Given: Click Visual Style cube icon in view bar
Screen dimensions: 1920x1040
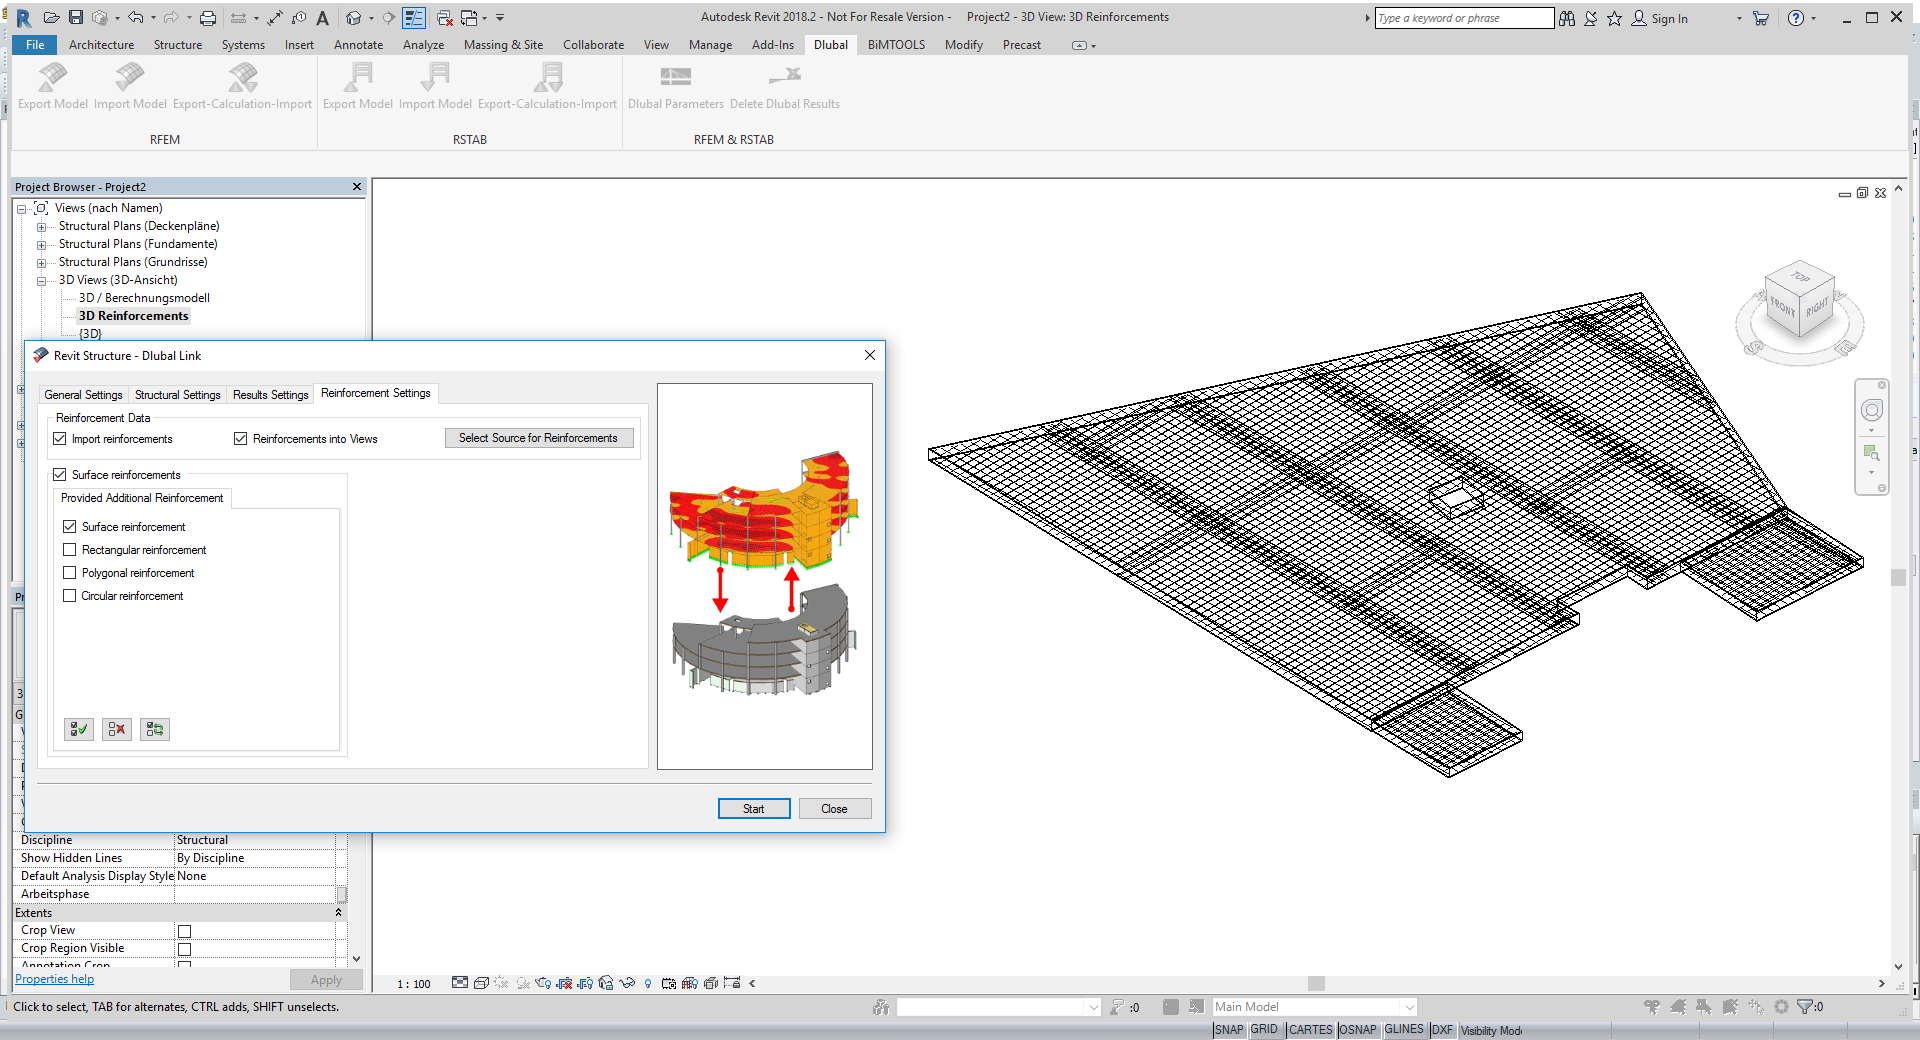Looking at the screenshot, I should [481, 983].
